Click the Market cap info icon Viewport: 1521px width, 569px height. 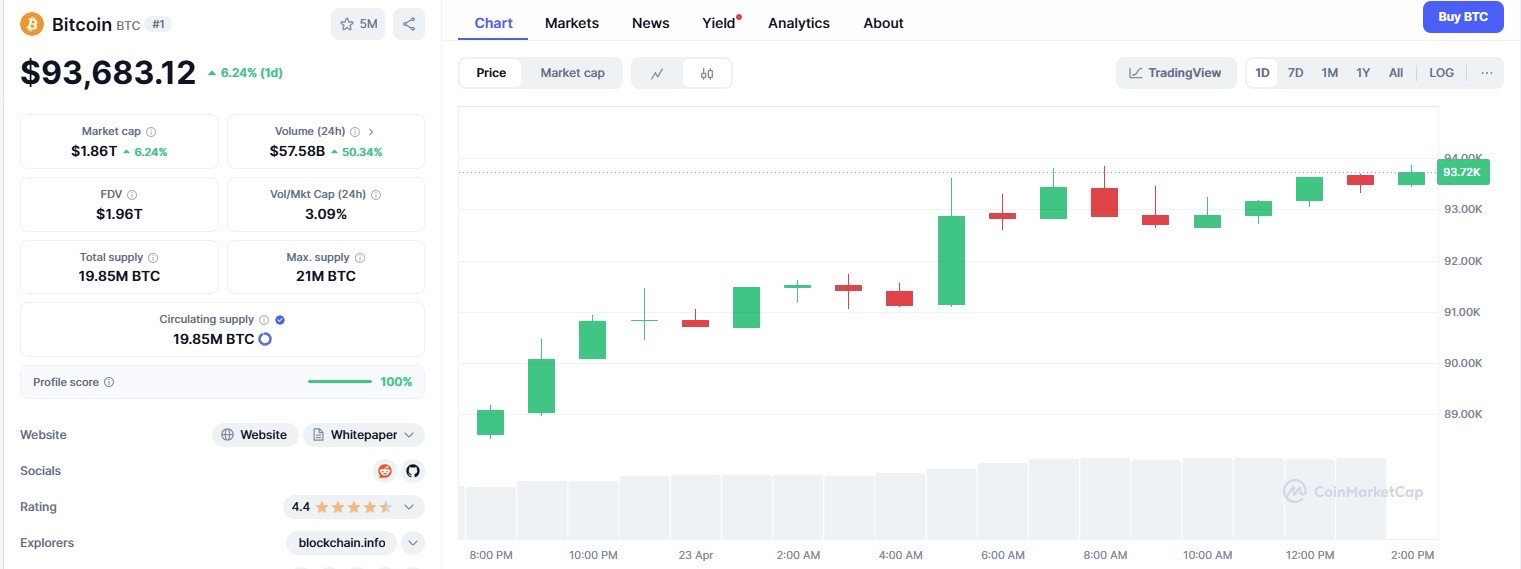pos(151,132)
